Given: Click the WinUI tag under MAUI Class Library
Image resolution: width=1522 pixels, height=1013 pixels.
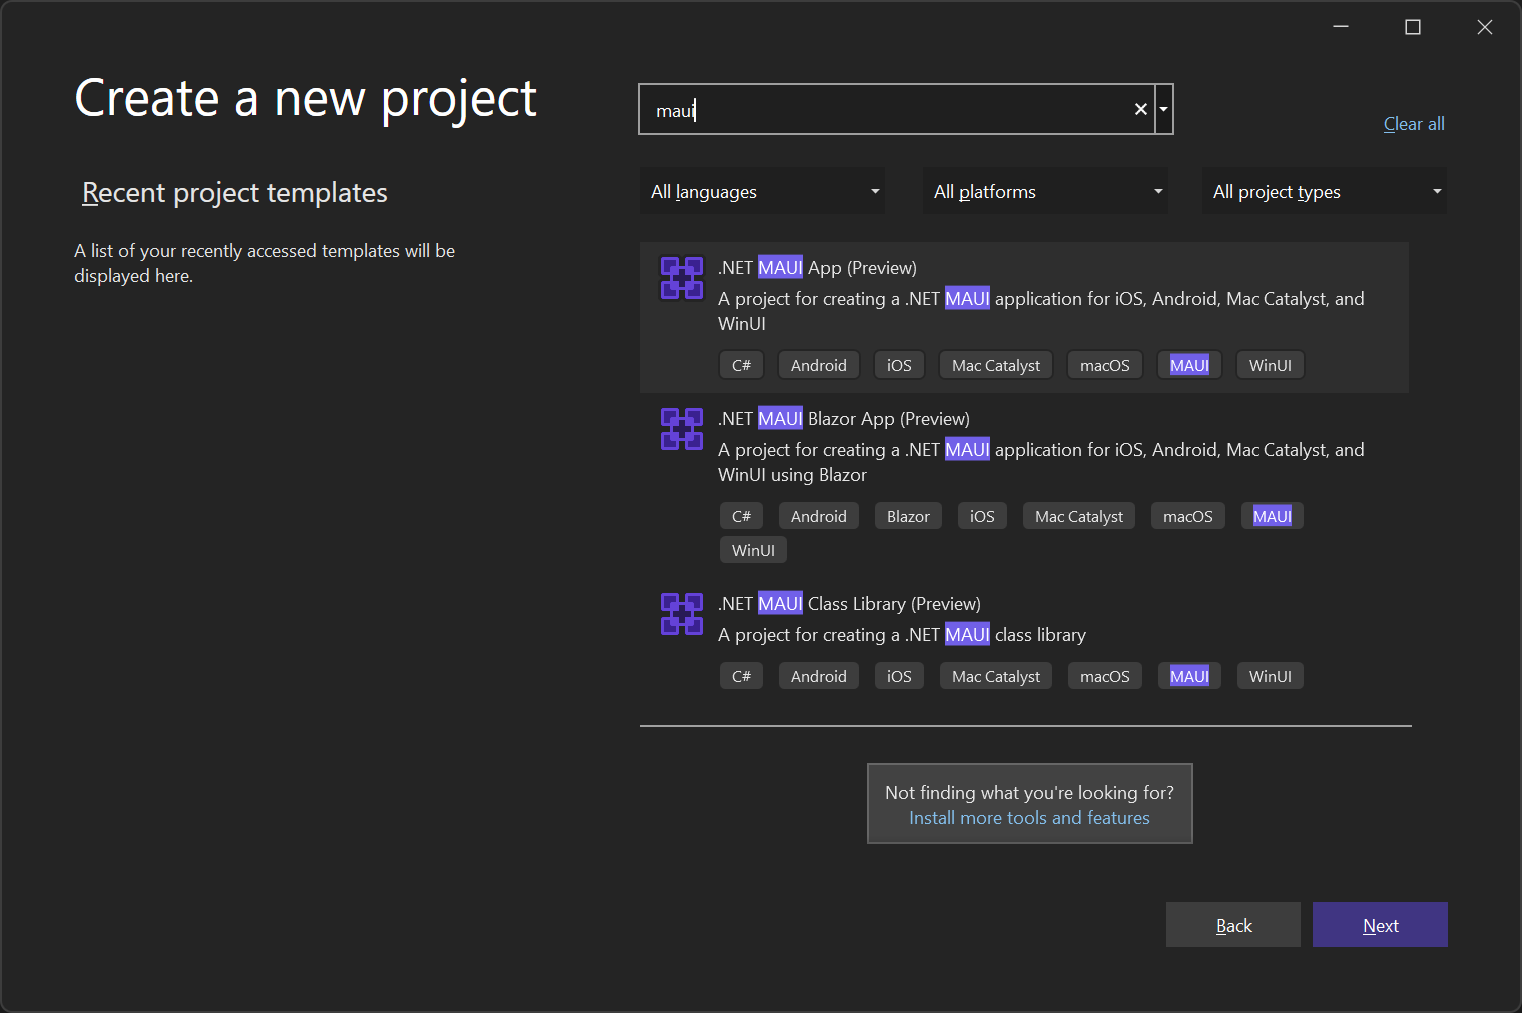Looking at the screenshot, I should click(1269, 675).
